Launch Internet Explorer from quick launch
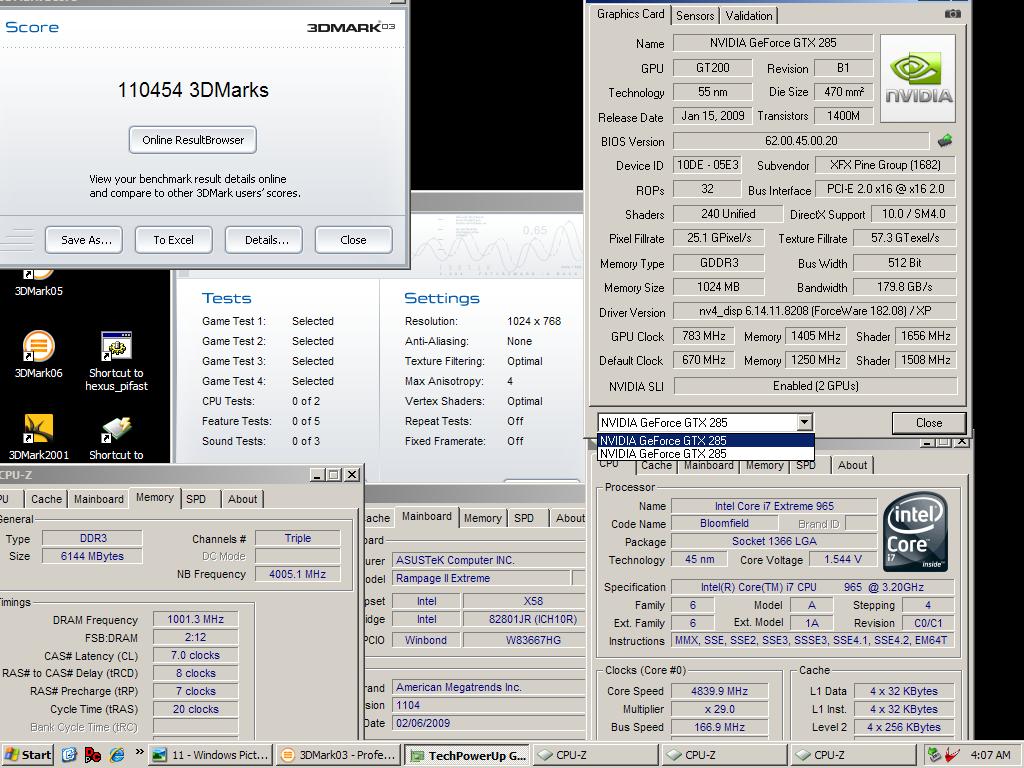Viewport: 1024px width, 768px height. (x=117, y=755)
